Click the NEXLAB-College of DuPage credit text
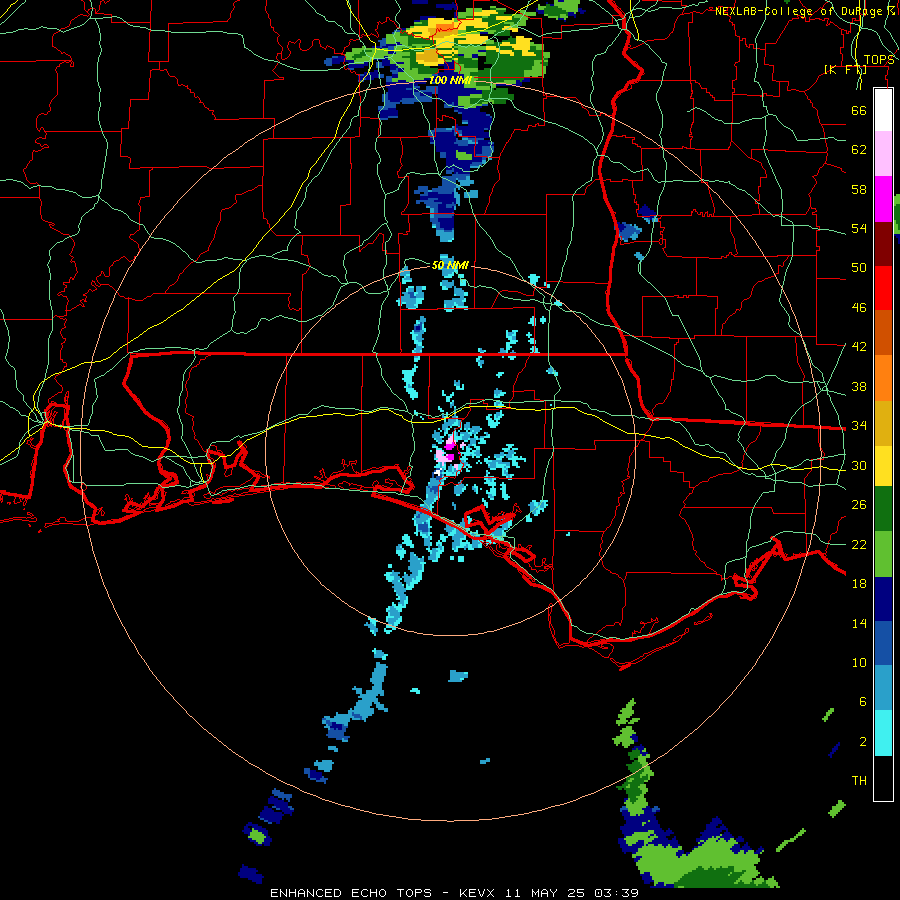The width and height of the screenshot is (900, 900). click(x=805, y=11)
